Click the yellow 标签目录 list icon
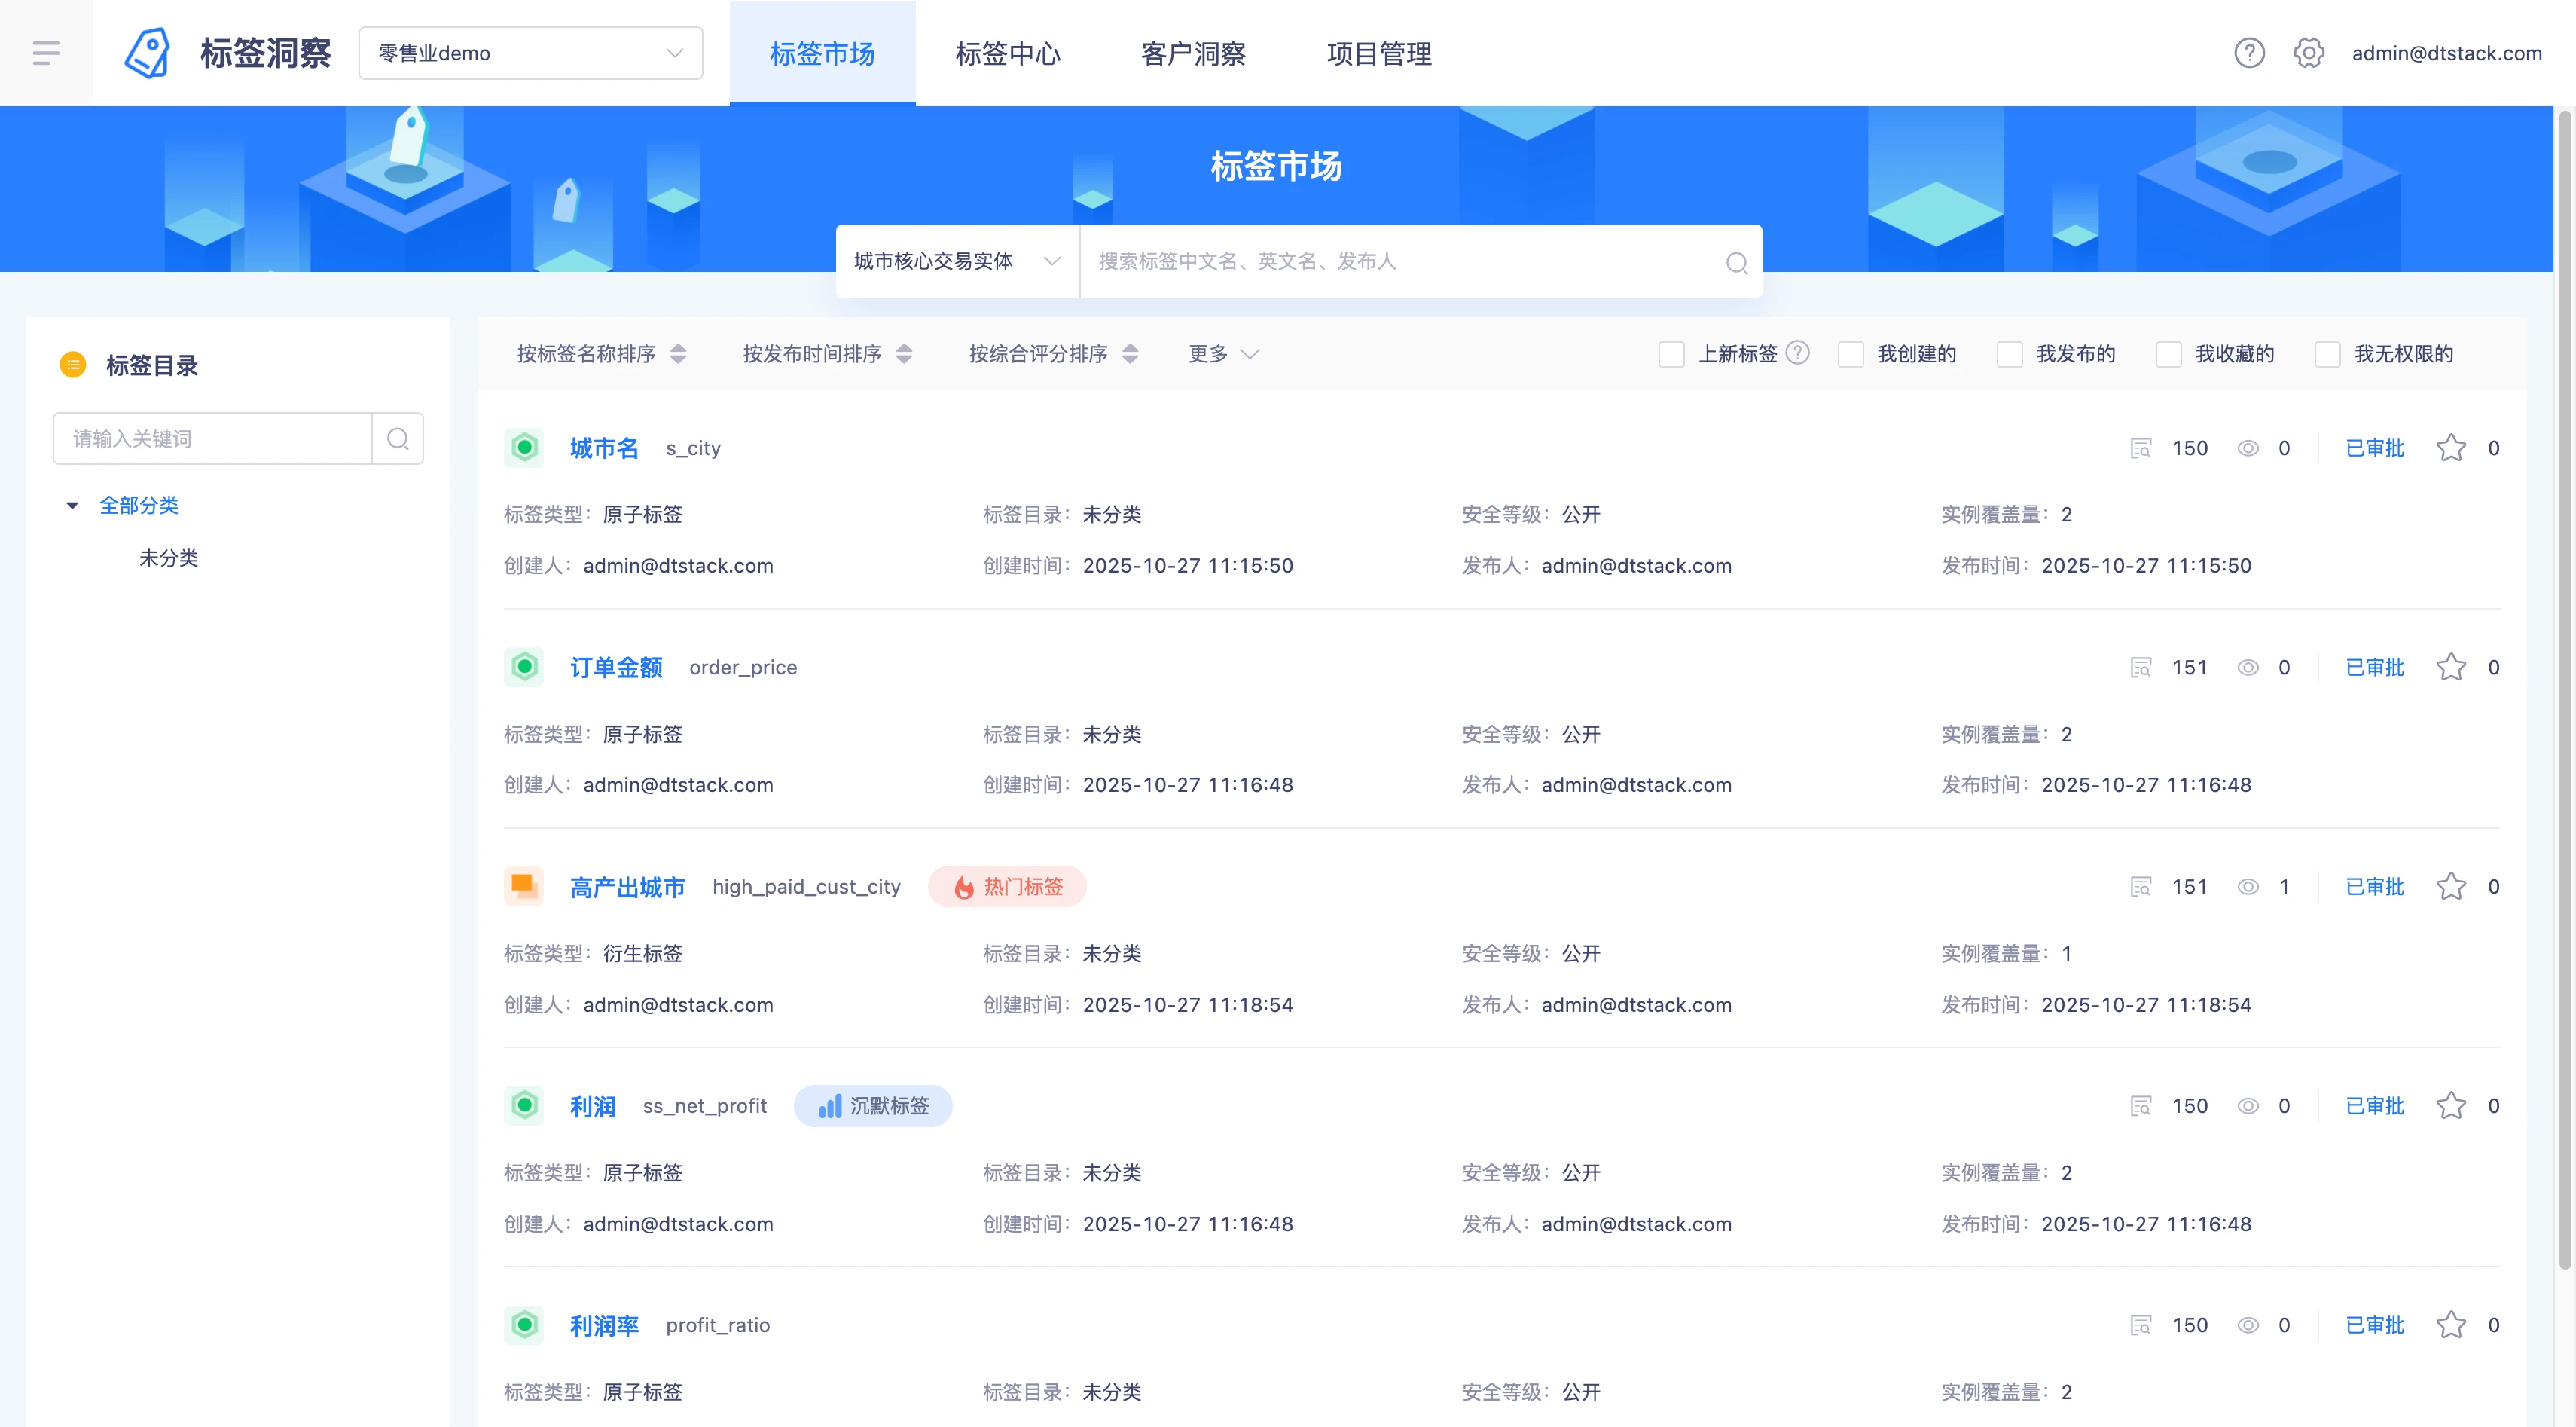2576x1427 pixels. pos(73,365)
